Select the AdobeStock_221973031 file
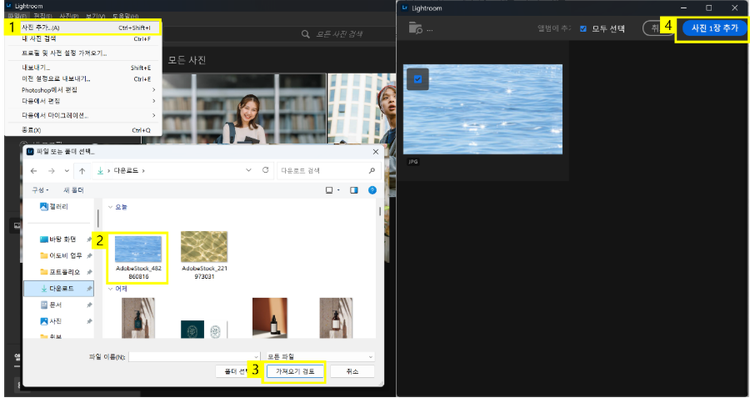Viewport: 750px width, 398px height. pos(204,255)
